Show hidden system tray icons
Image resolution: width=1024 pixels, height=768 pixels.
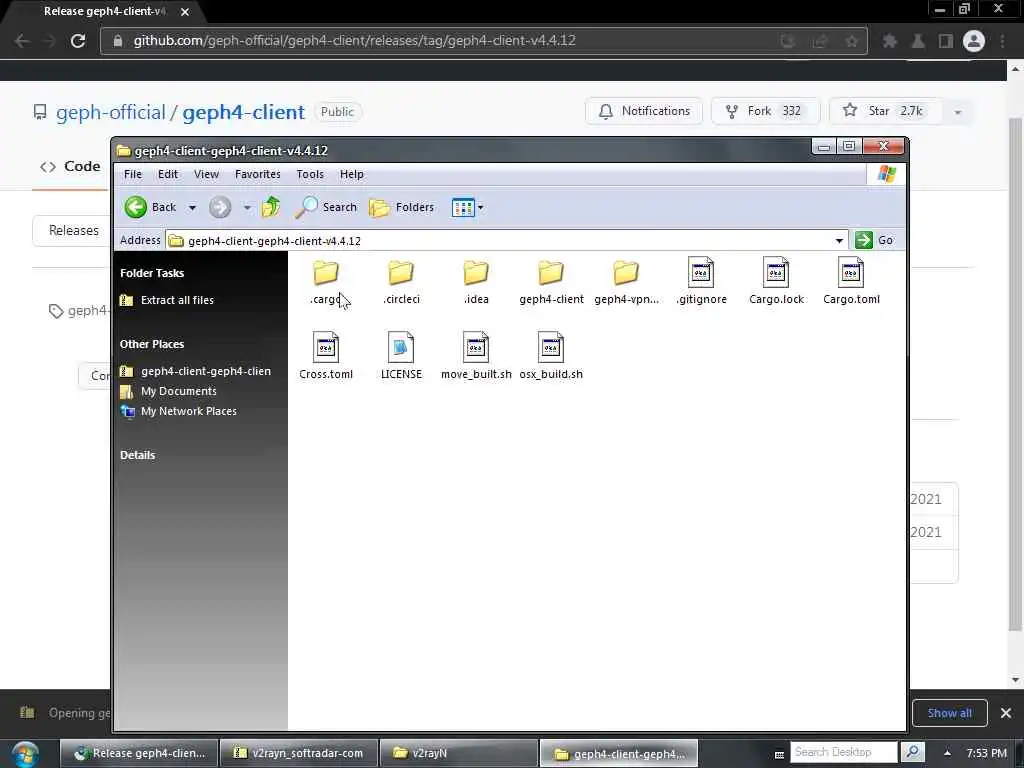click(947, 753)
